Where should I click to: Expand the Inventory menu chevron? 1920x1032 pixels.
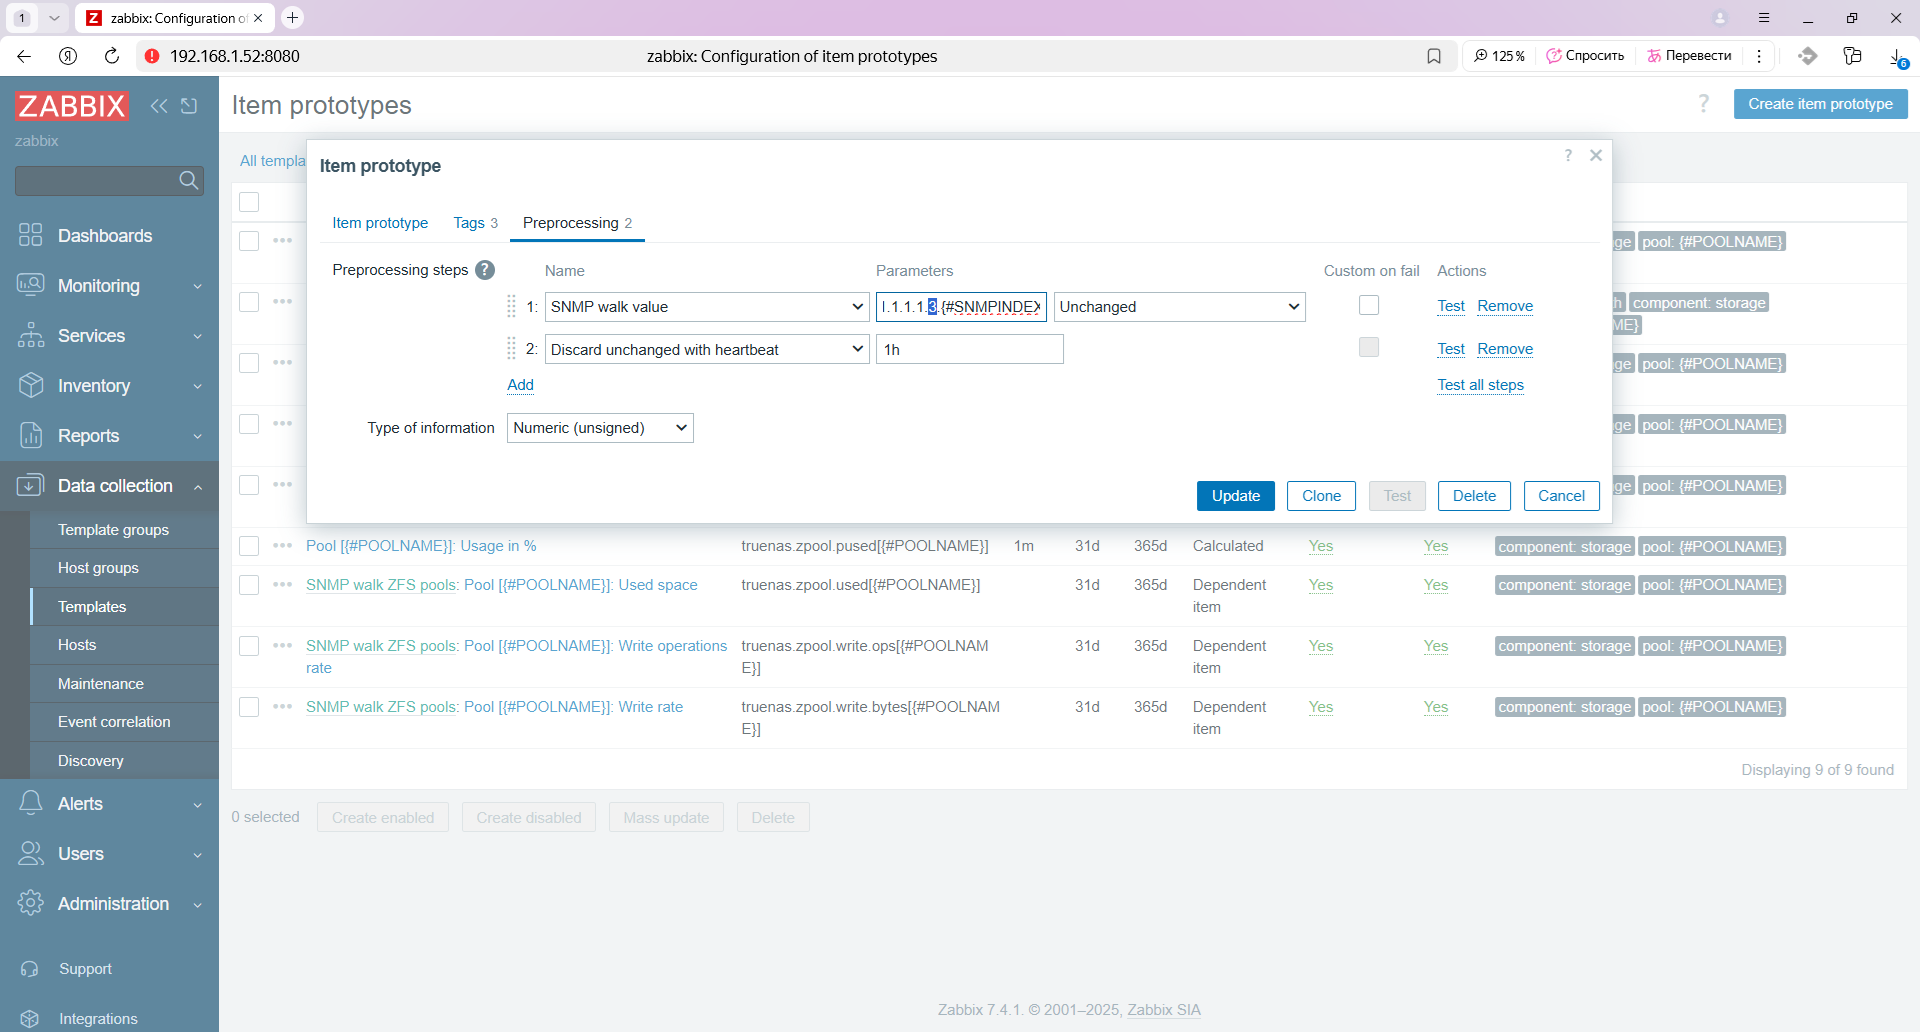tap(198, 386)
